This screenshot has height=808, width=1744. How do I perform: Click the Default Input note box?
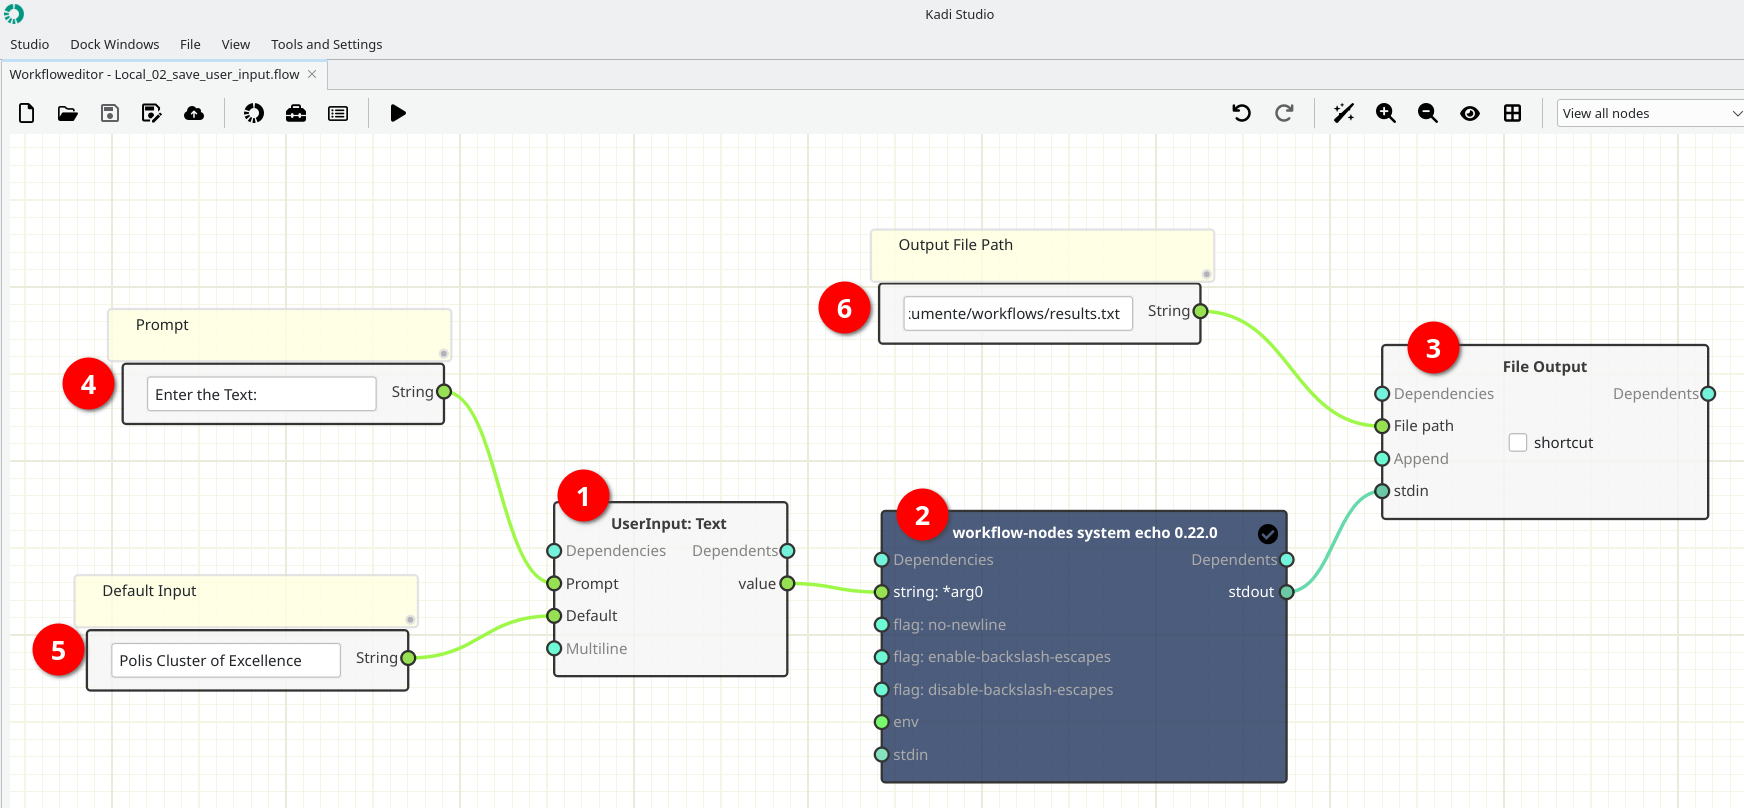[x=246, y=600]
